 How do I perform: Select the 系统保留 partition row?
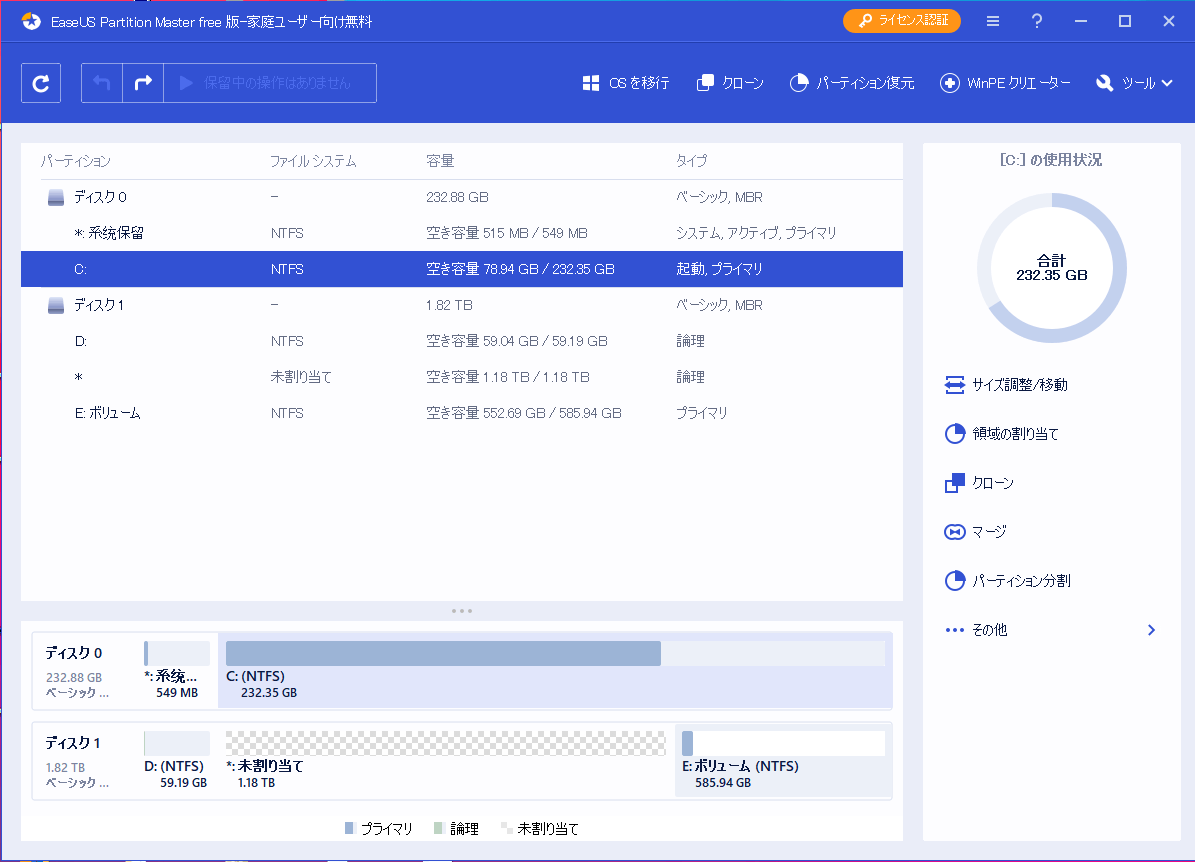(462, 233)
